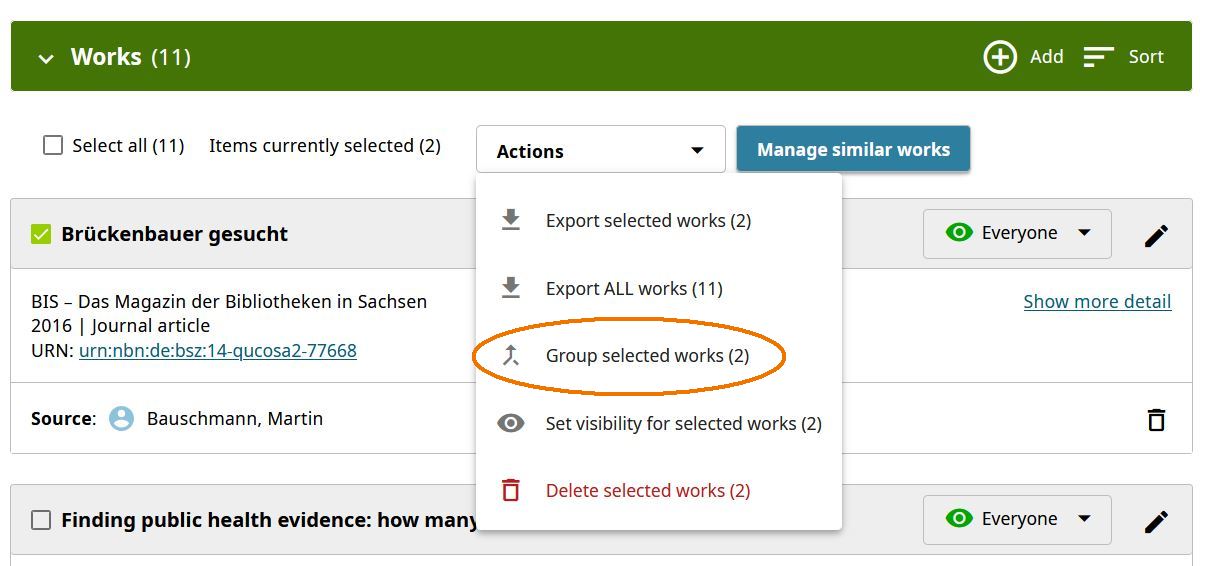The image size is (1206, 566).
Task: Collapse the Works section chevron
Action: (45, 58)
